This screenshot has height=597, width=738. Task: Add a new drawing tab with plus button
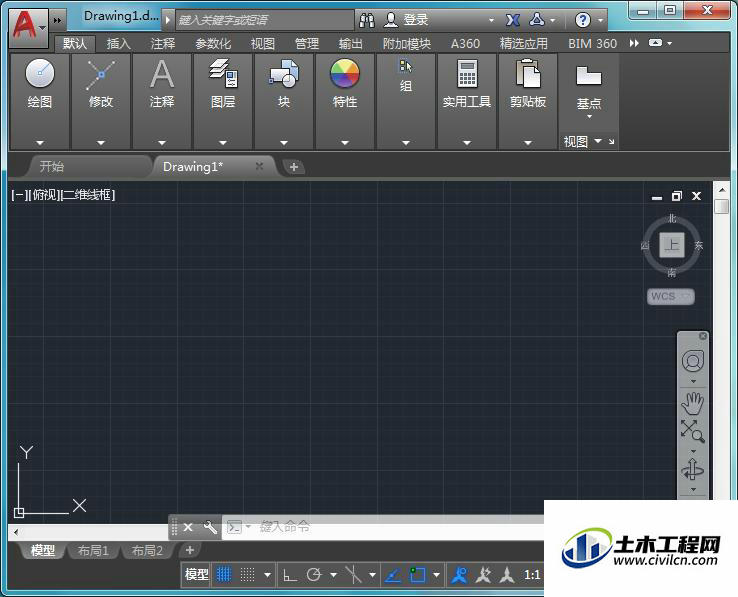coord(294,167)
